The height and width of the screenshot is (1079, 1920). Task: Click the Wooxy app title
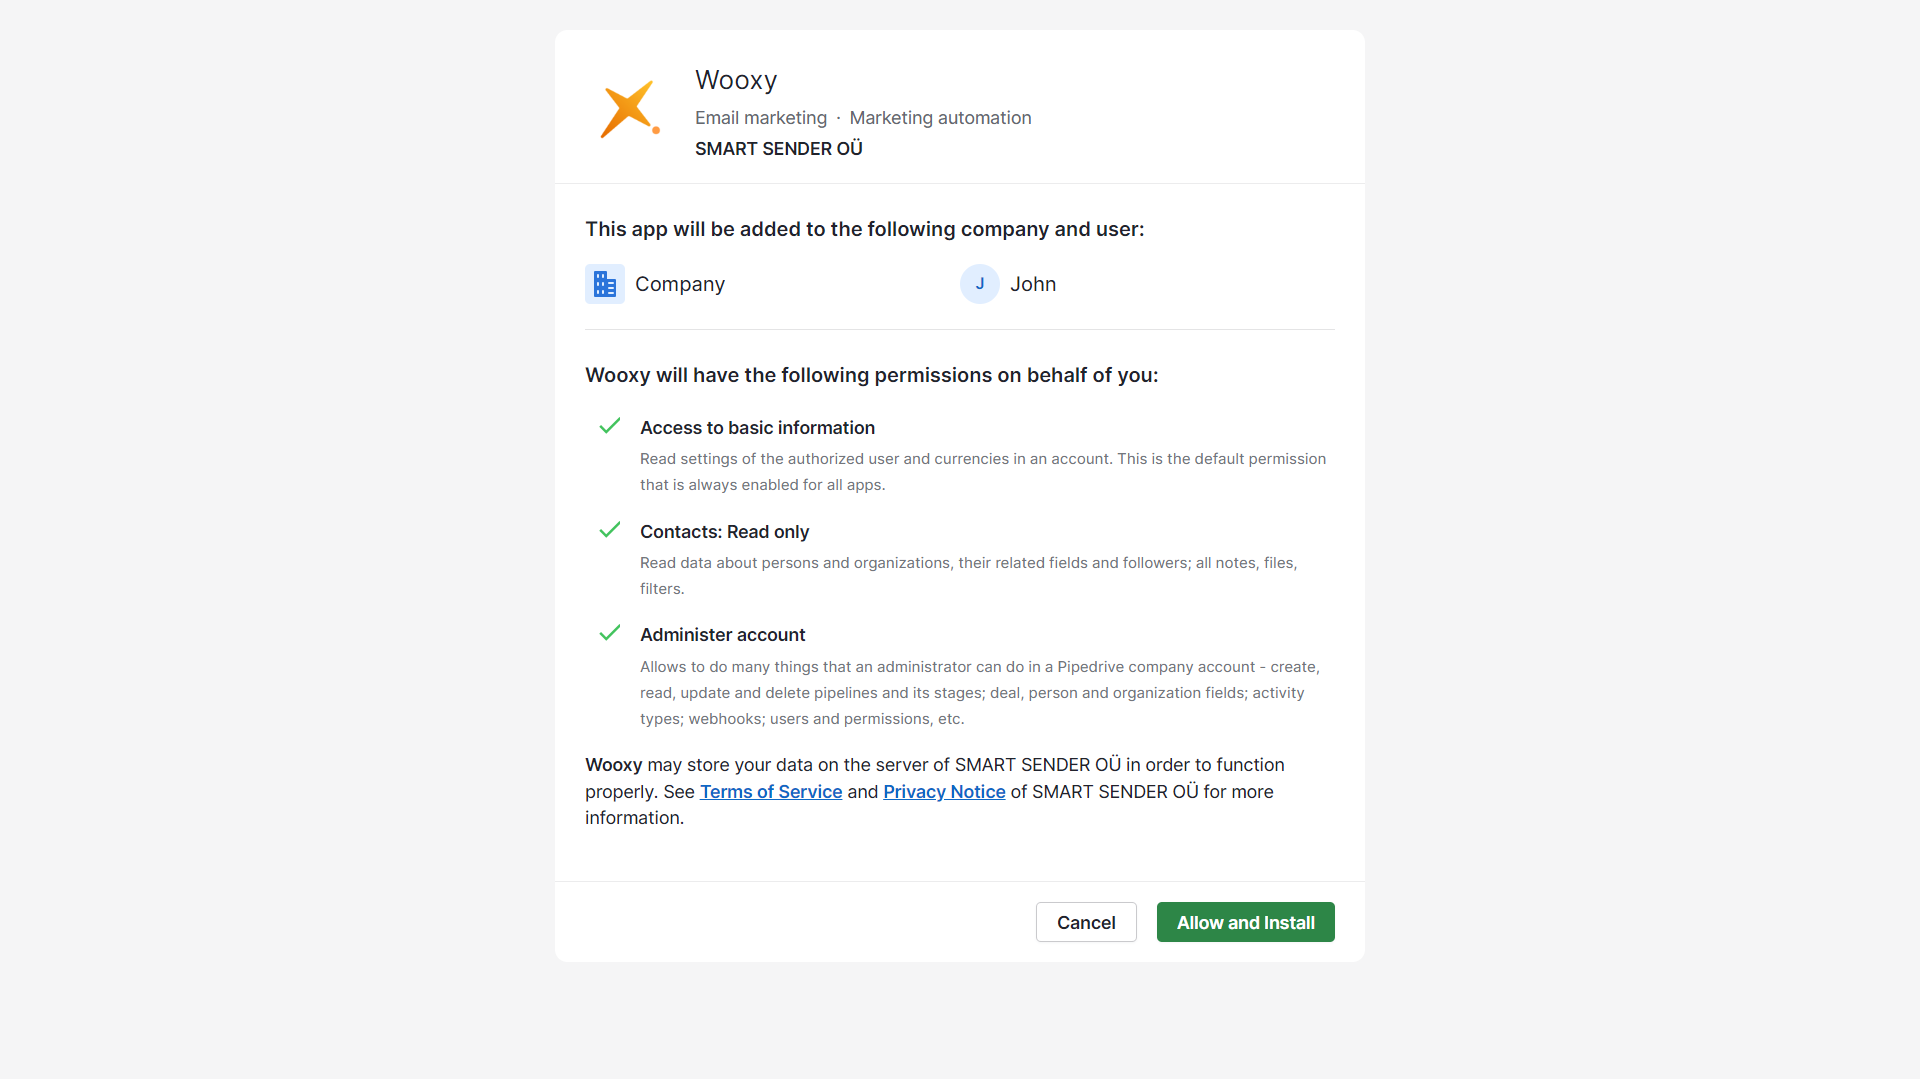[736, 80]
